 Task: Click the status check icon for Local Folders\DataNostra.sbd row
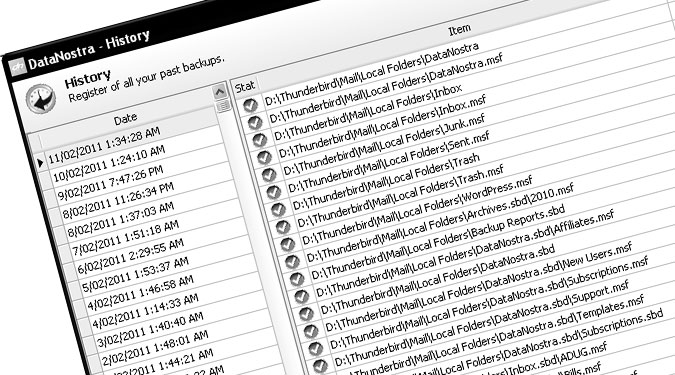[306, 314]
